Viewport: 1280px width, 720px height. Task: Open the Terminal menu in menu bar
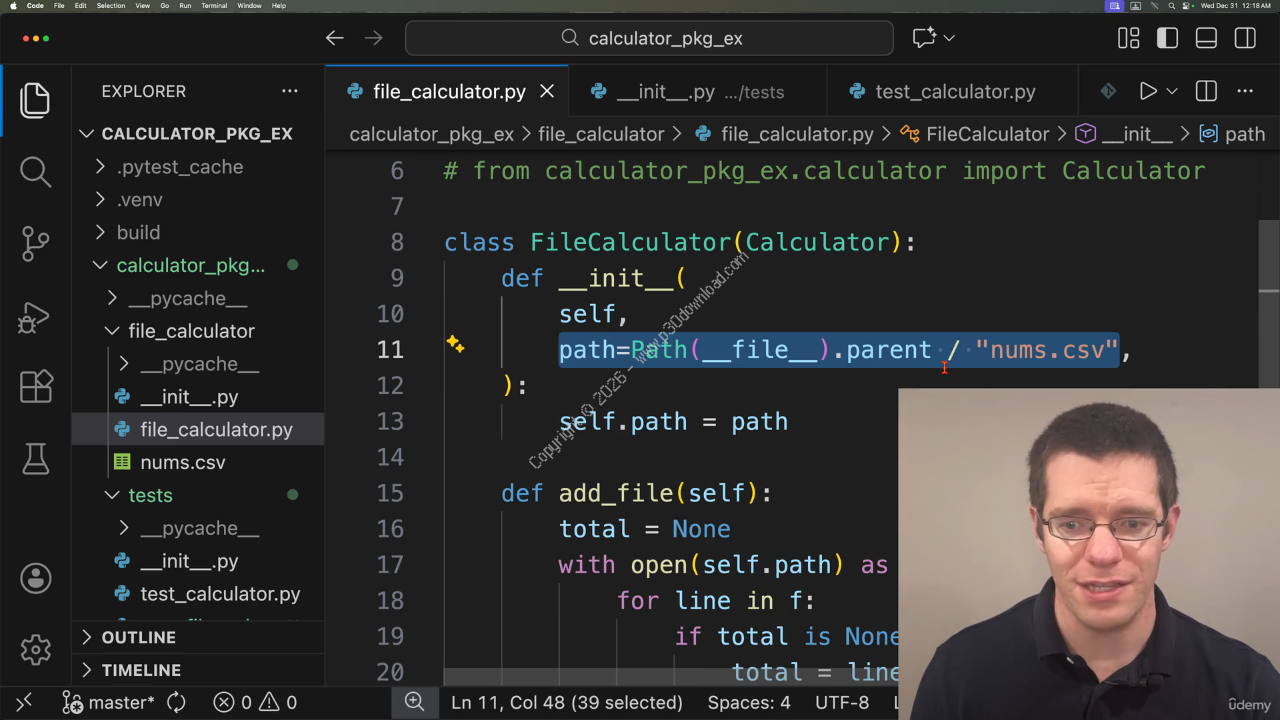(214, 6)
